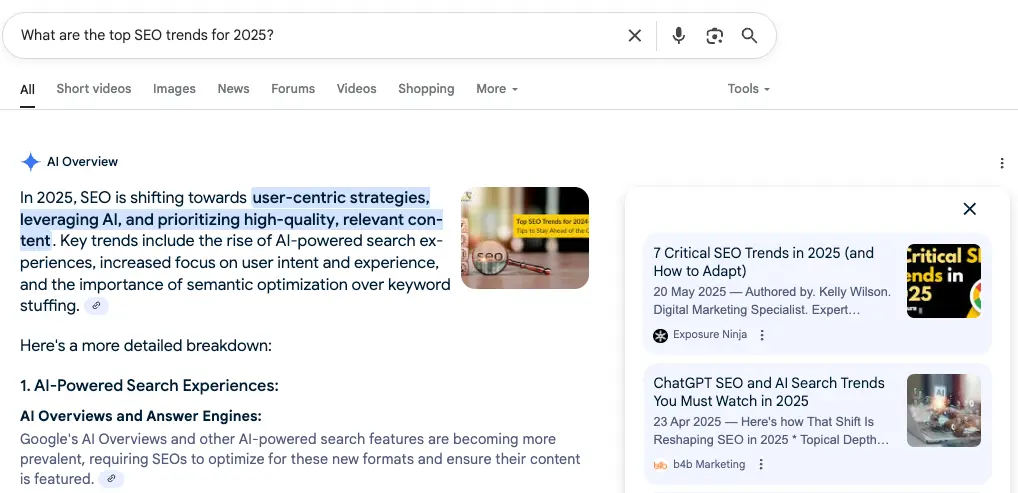Open 'ChatGPT SEO and AI Search Trends' link
This screenshot has width=1018, height=493.
[769, 392]
